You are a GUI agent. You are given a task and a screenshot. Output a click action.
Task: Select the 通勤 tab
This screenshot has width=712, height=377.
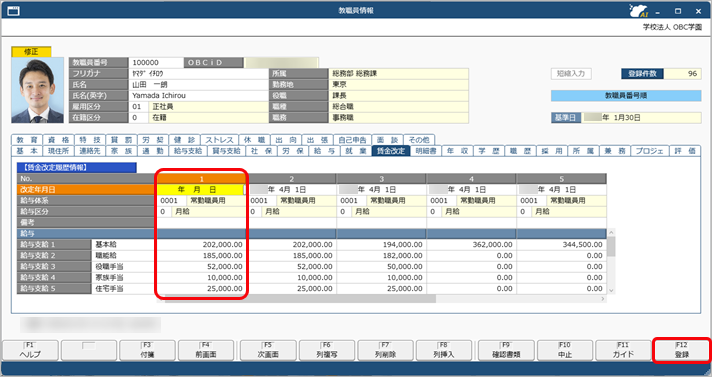153,151
